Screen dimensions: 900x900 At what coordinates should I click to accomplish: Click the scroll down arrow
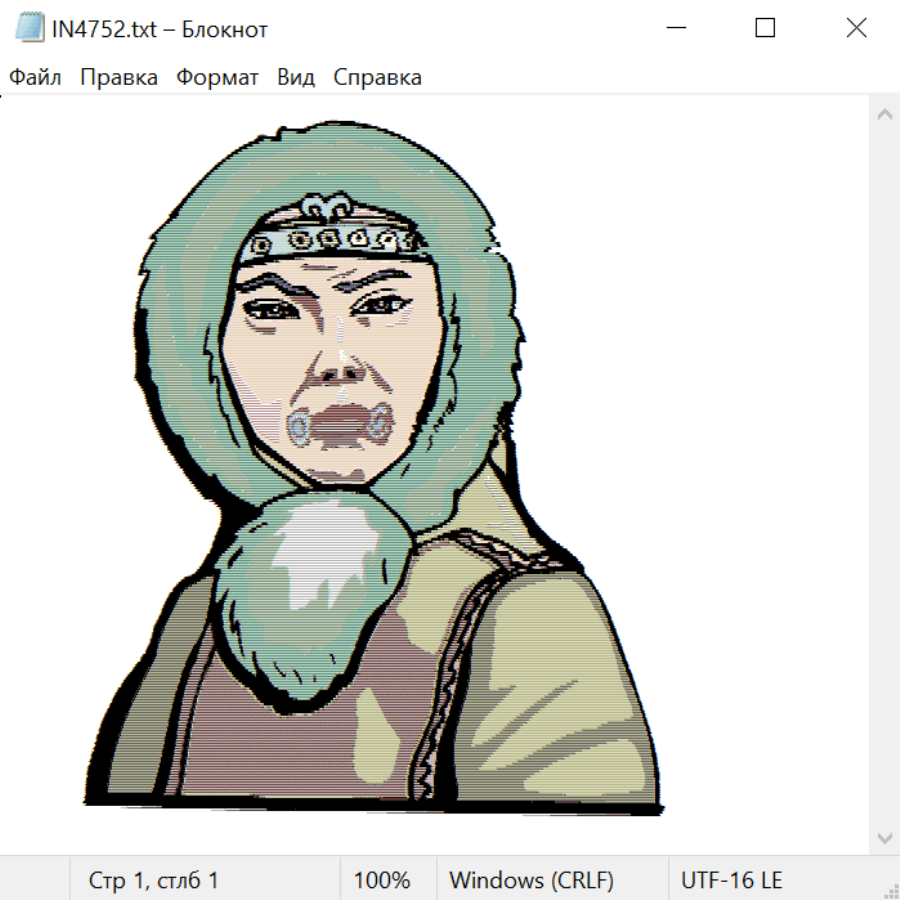884,836
